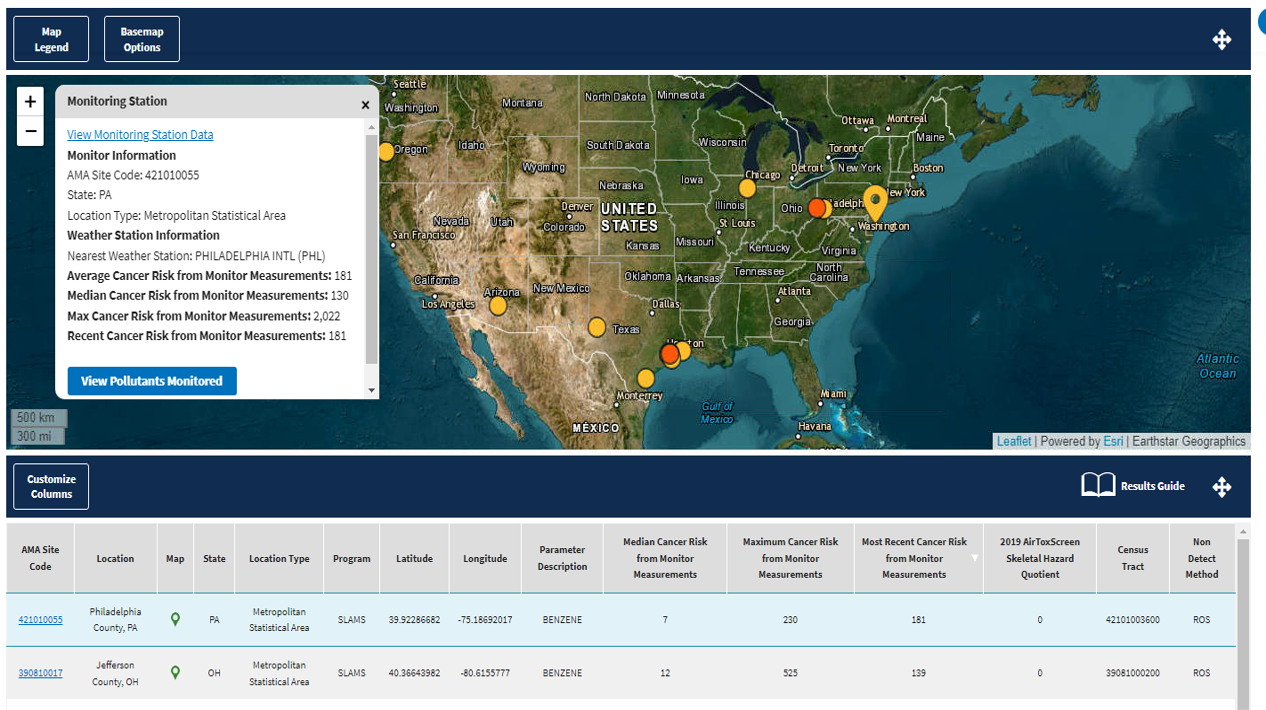Select the Arizona monitoring station marker
The height and width of the screenshot is (710, 1266).
(x=498, y=305)
